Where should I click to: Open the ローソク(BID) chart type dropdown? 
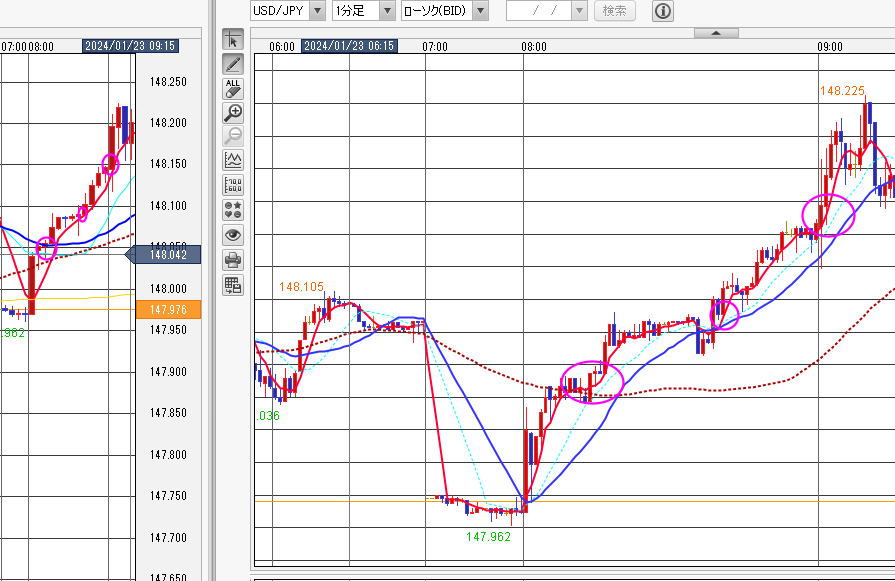[x=480, y=11]
